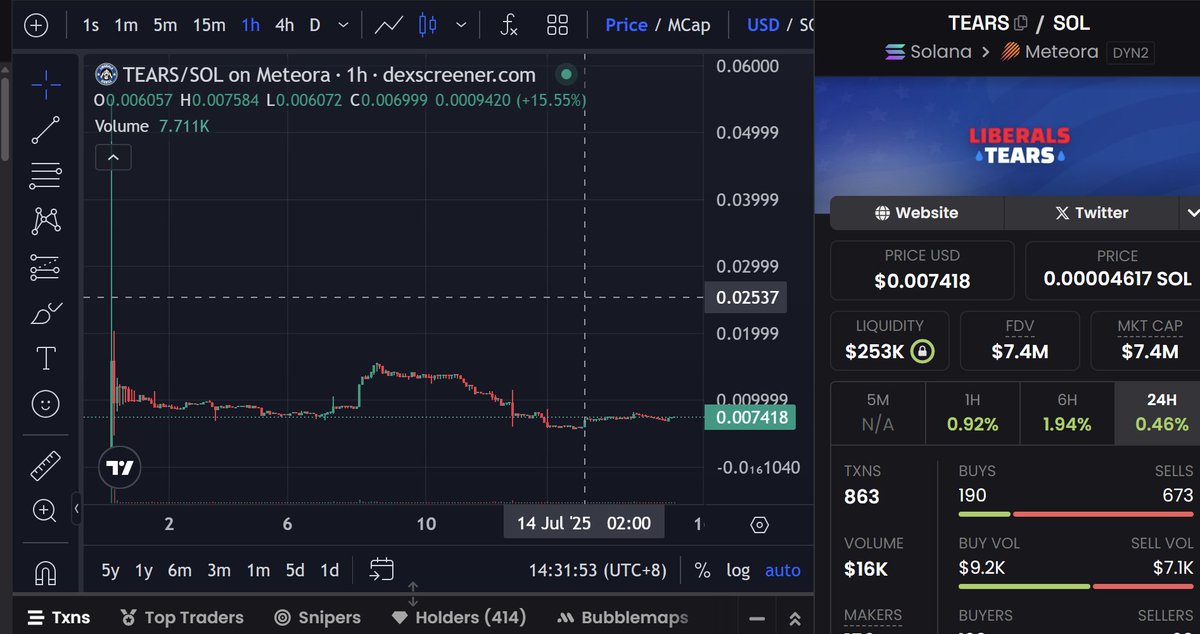Viewport: 1200px width, 634px height.
Task: Open the Bubblemaps tab
Action: pos(622,618)
